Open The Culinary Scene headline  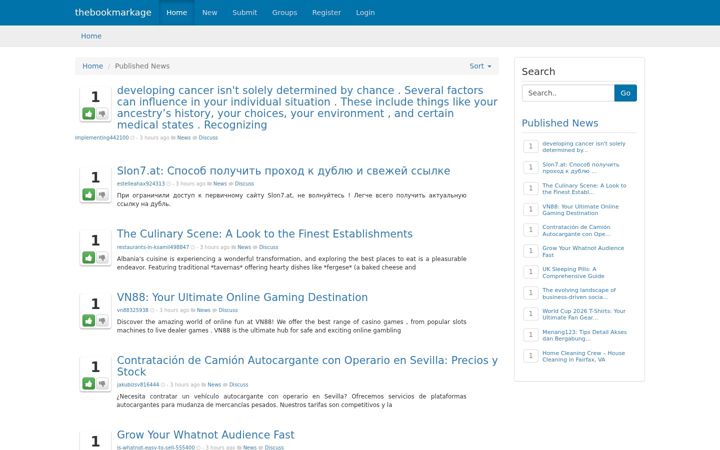point(264,234)
